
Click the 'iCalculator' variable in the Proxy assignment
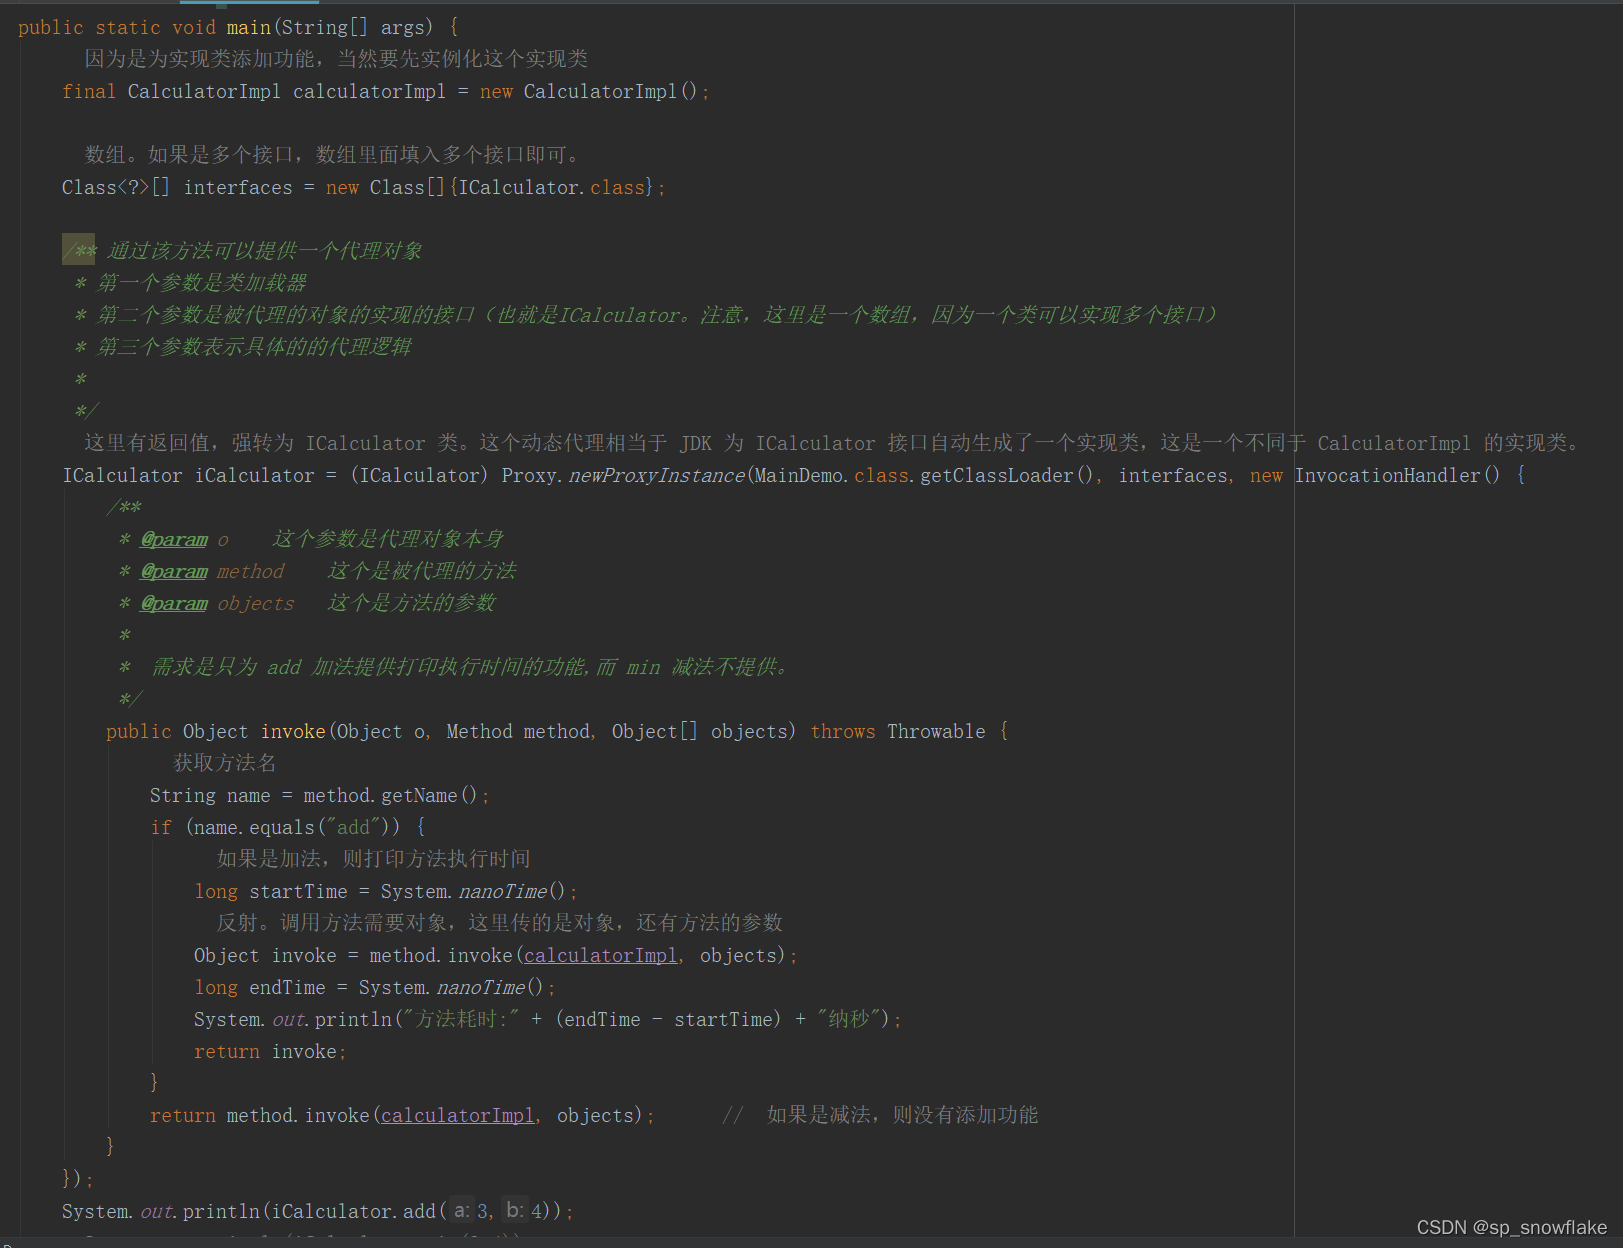pos(254,475)
